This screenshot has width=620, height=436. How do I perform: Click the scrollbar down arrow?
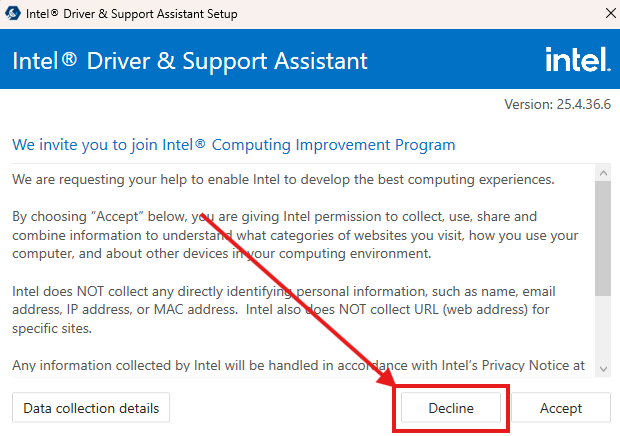pos(602,369)
